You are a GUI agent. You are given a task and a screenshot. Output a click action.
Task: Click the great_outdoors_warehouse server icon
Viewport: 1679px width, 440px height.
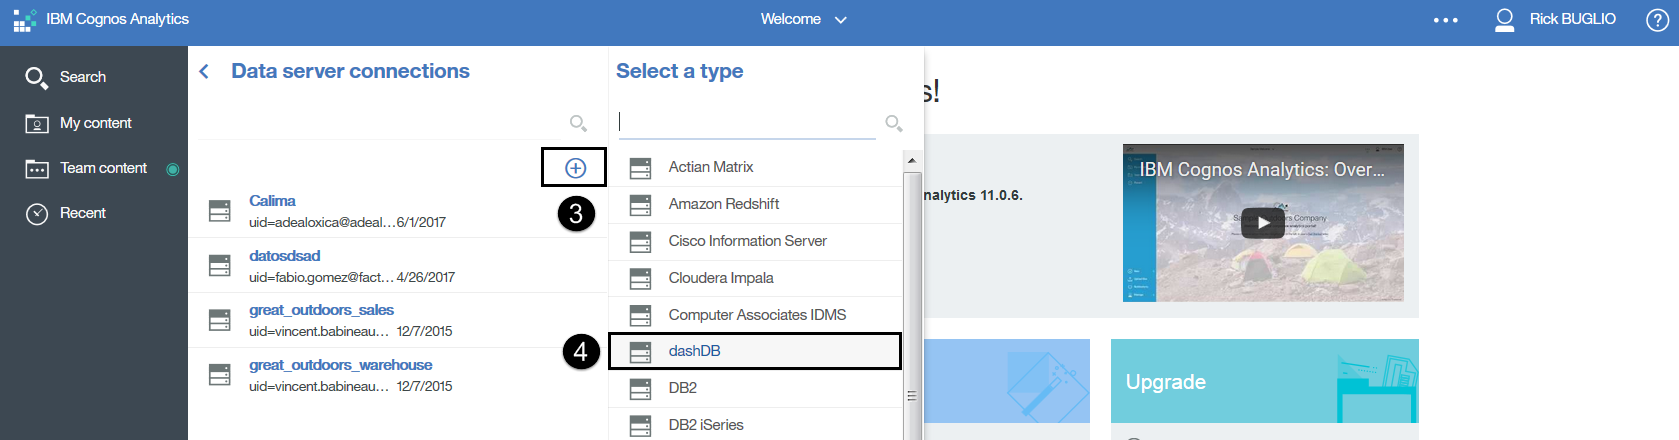click(x=220, y=375)
